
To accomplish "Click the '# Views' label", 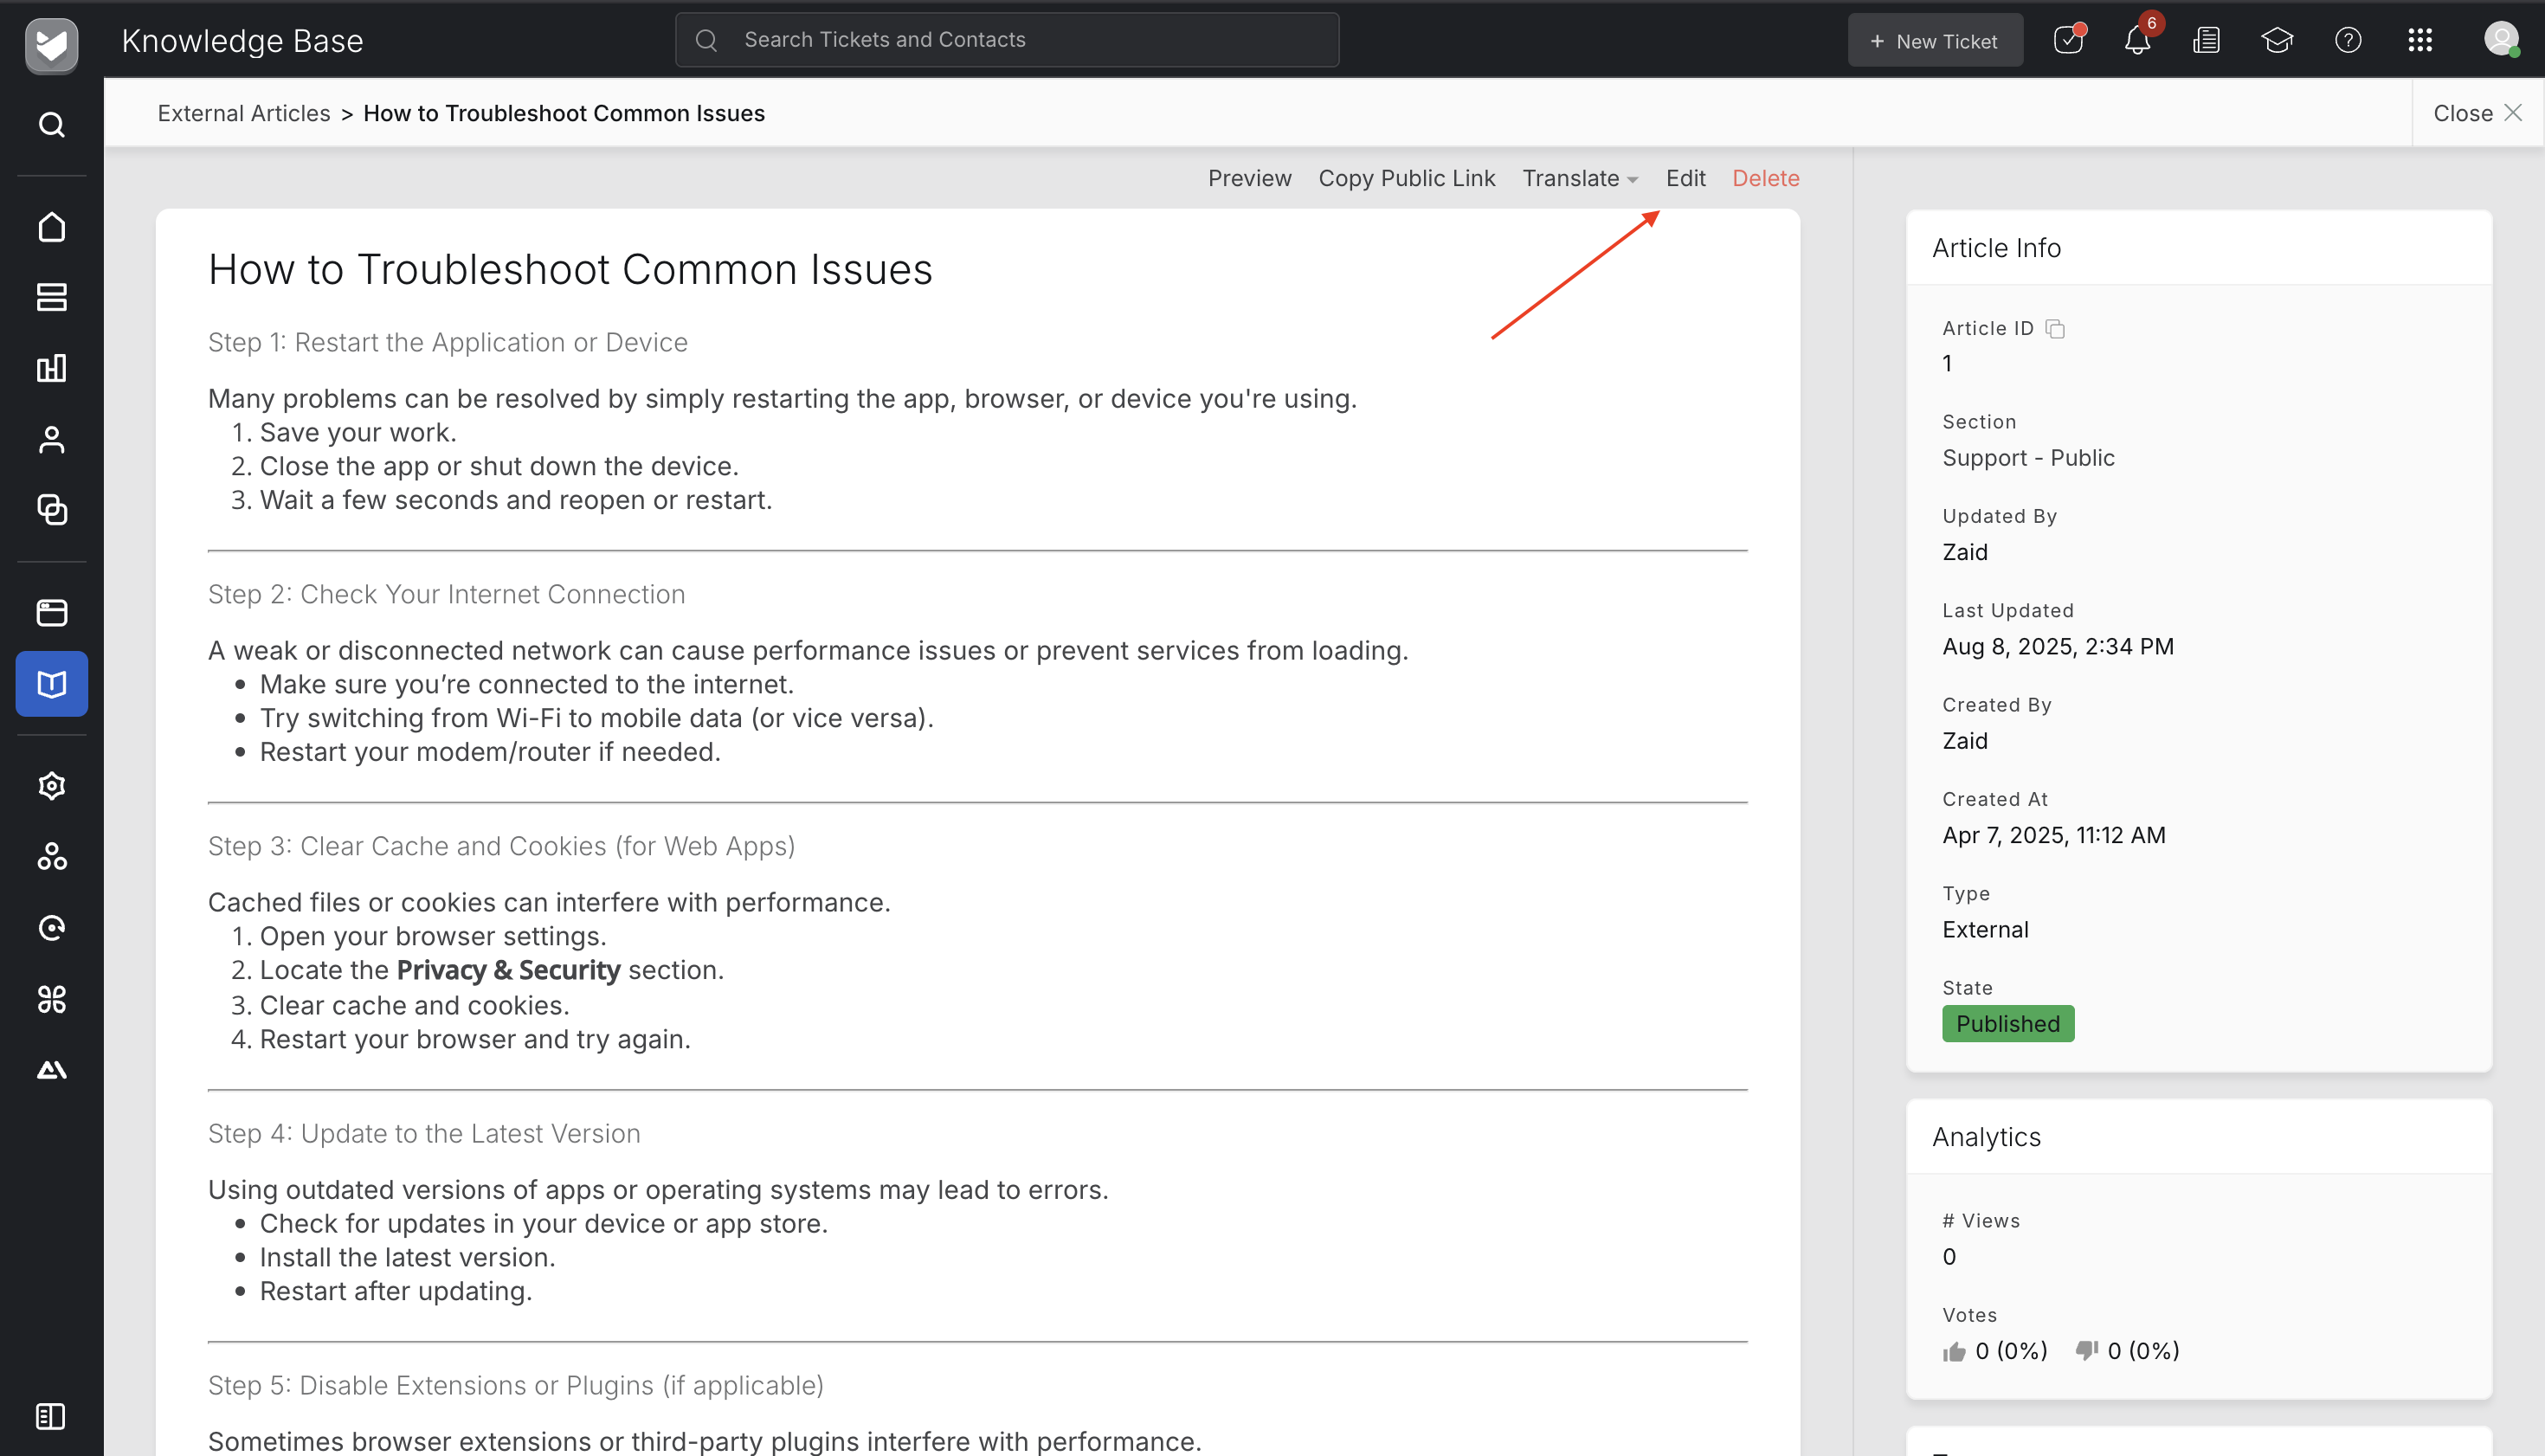I will pos(1980,1221).
